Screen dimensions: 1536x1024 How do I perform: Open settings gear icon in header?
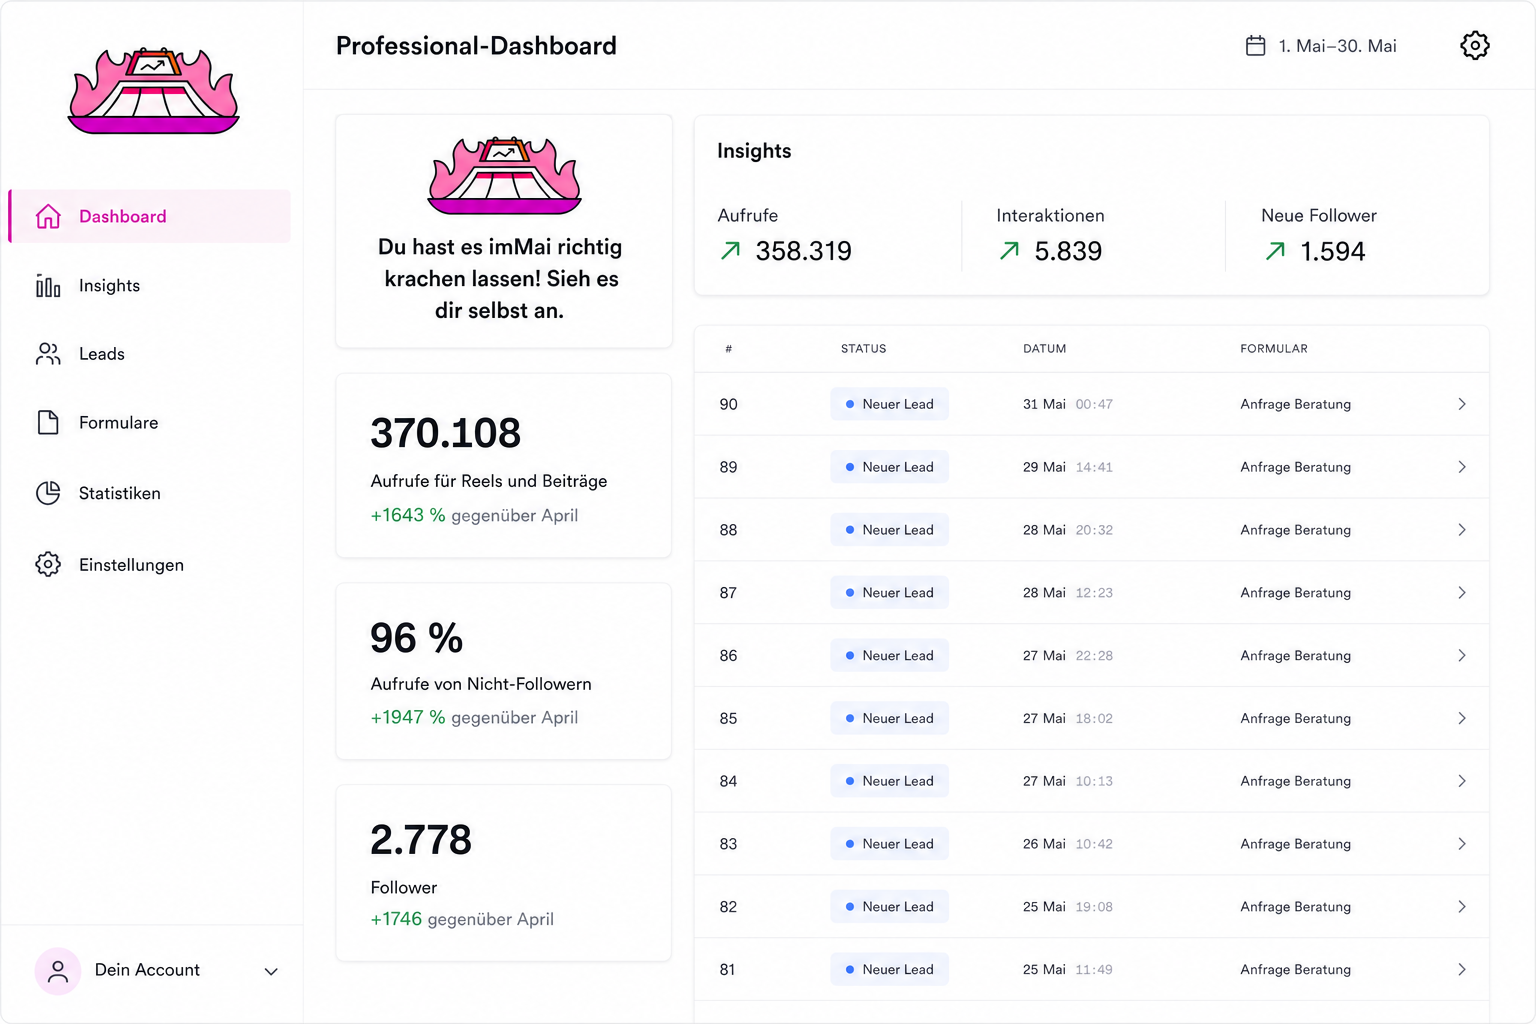pos(1474,45)
